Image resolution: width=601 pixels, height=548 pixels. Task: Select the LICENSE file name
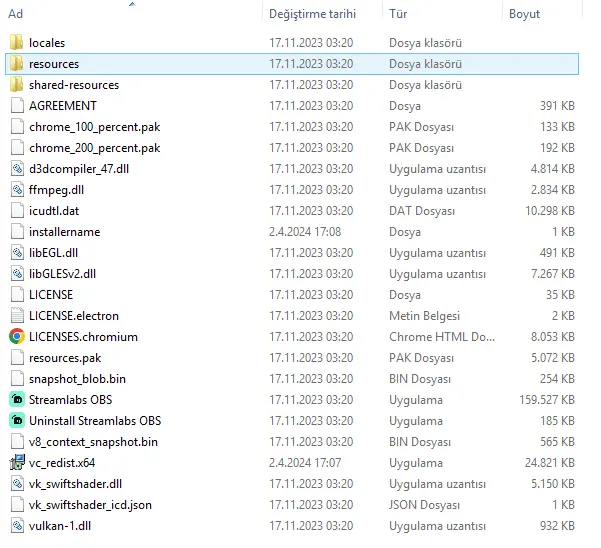pyautogui.click(x=51, y=295)
